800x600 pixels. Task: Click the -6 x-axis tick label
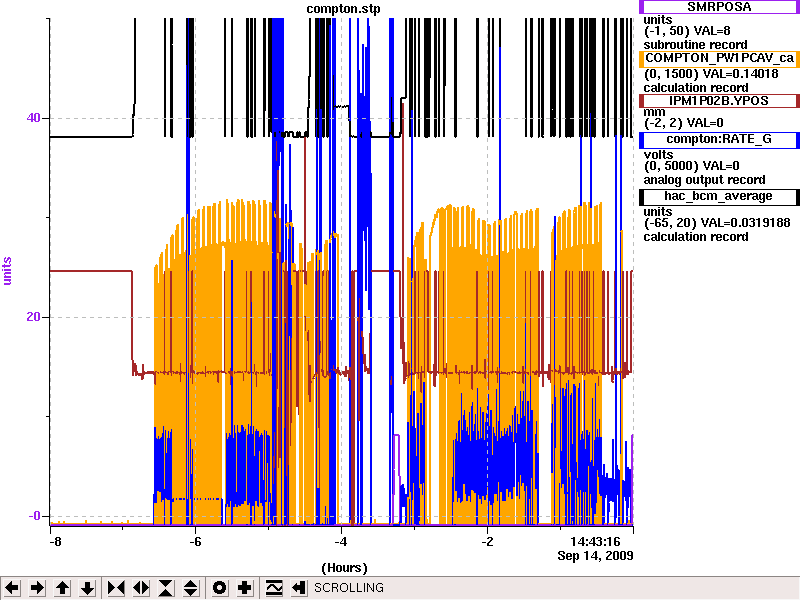pyautogui.click(x=196, y=541)
